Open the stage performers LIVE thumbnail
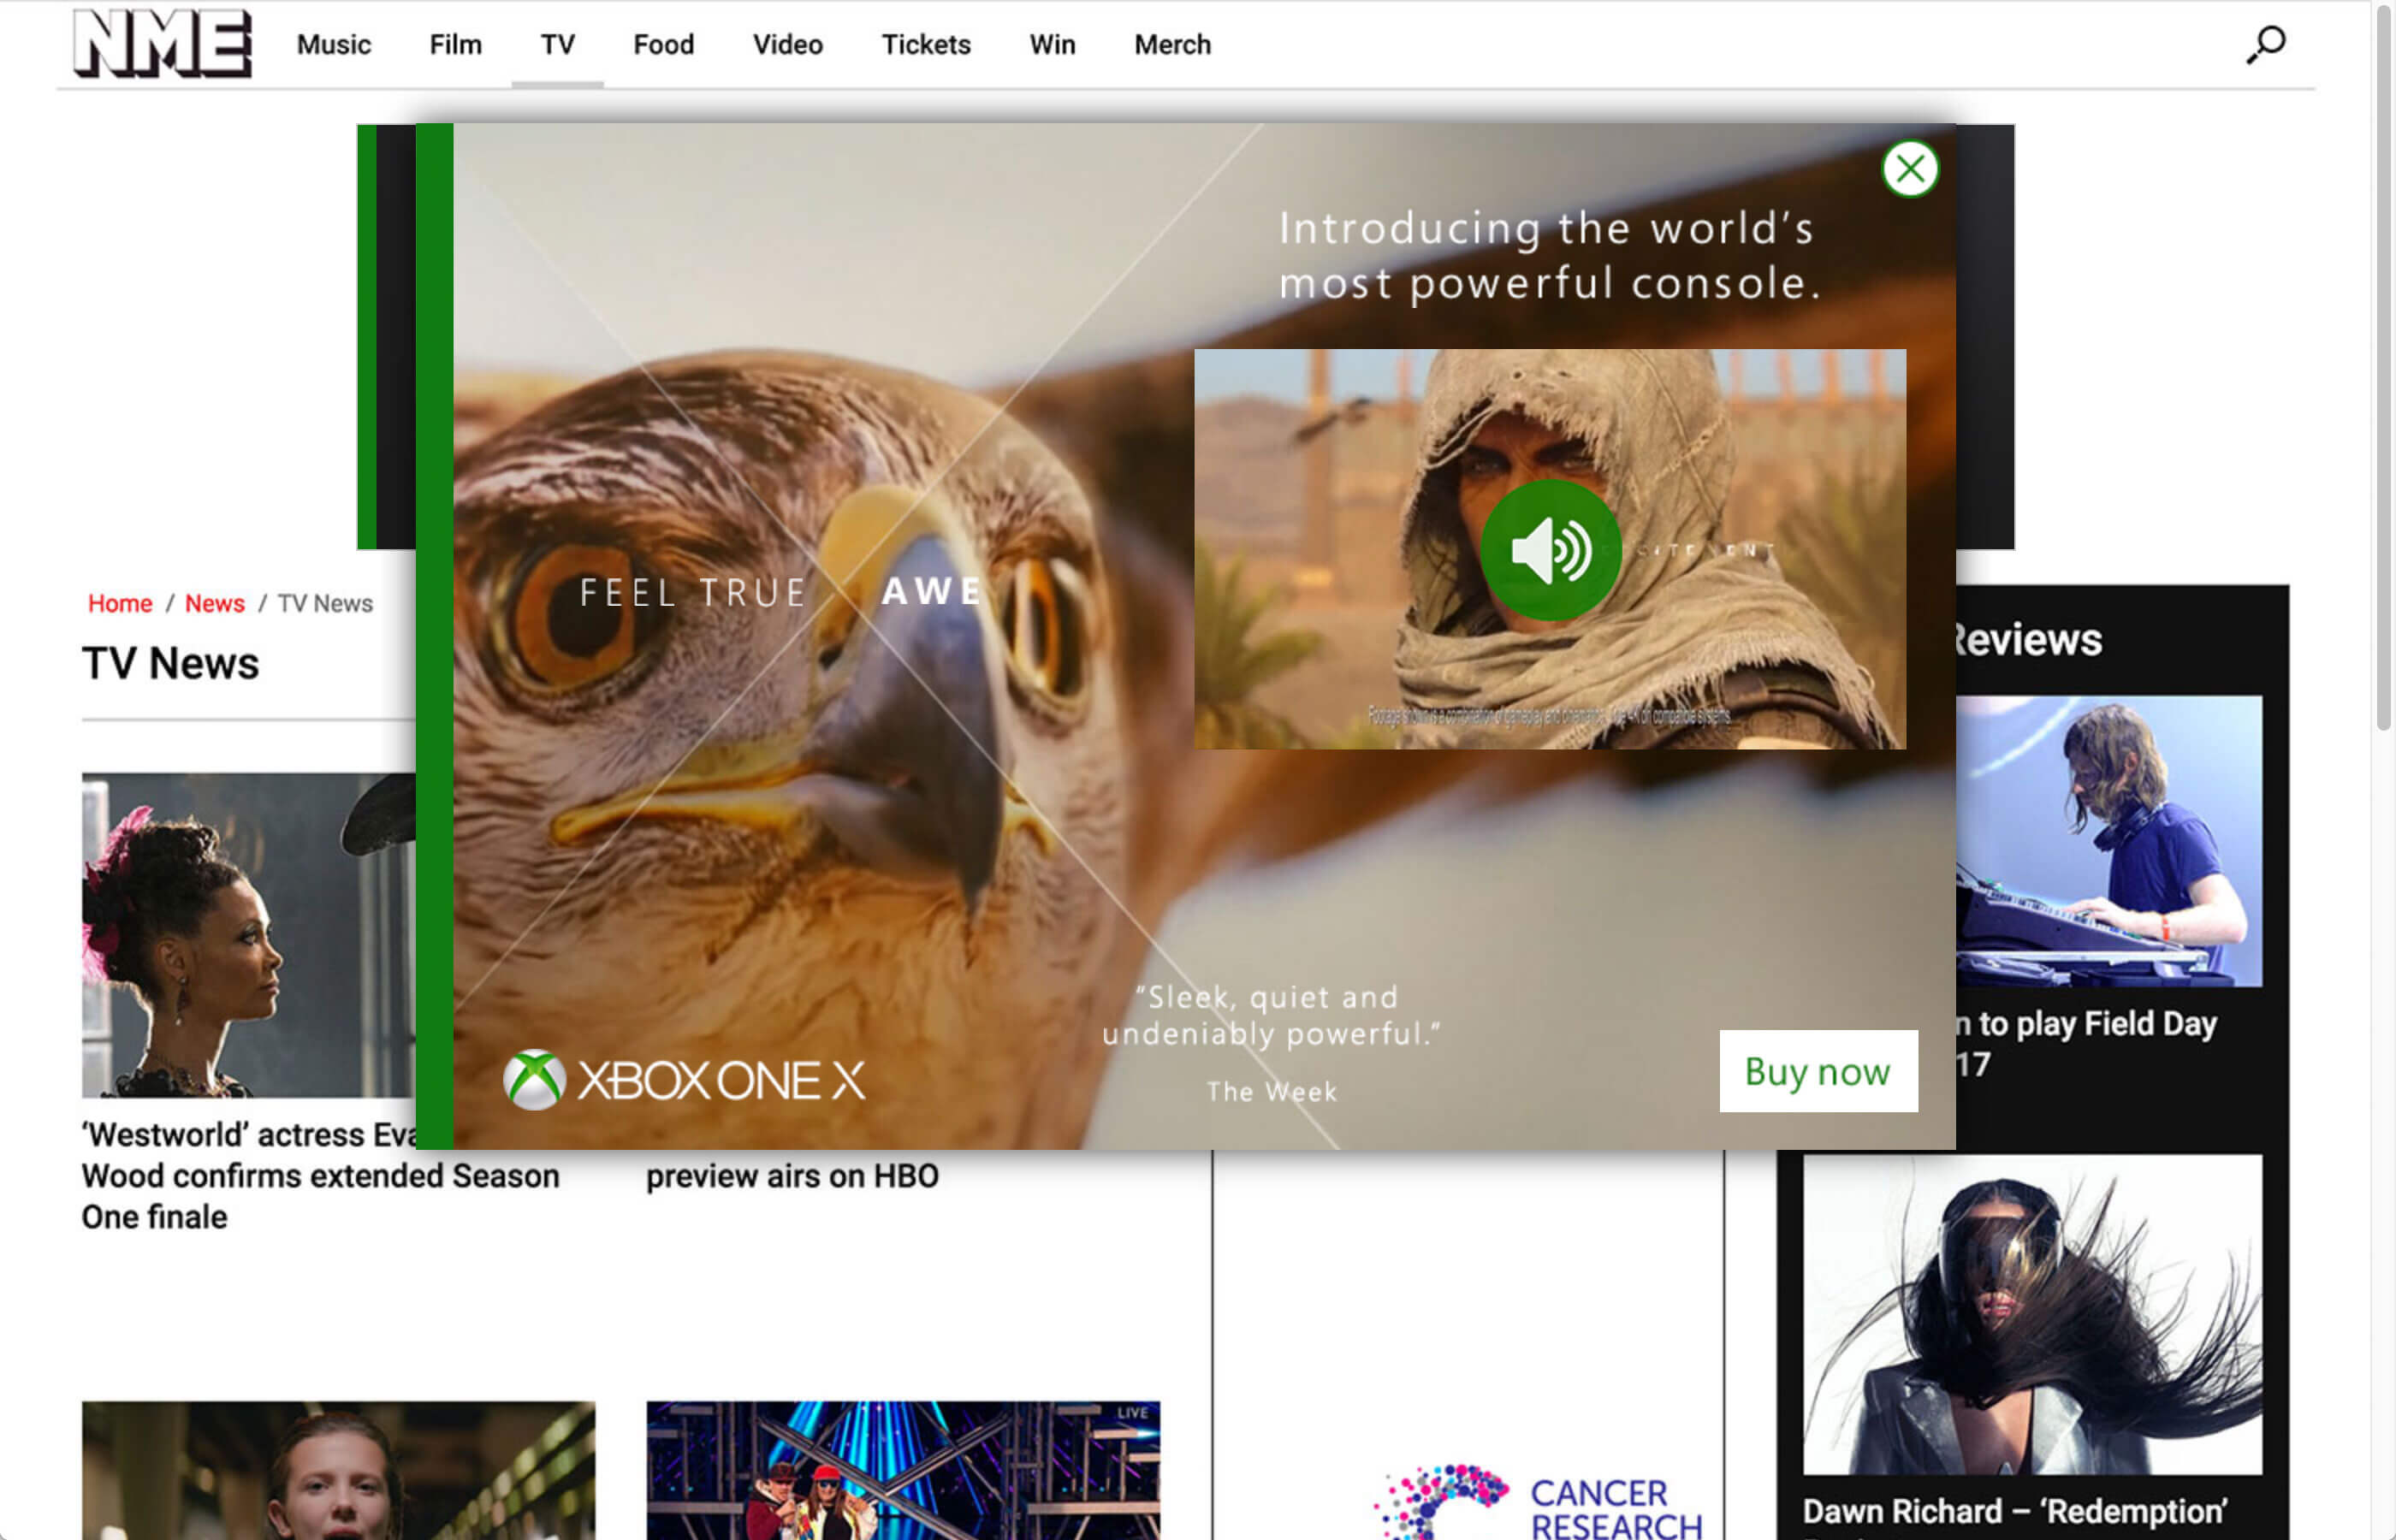The image size is (2396, 1540). pyautogui.click(x=903, y=1470)
